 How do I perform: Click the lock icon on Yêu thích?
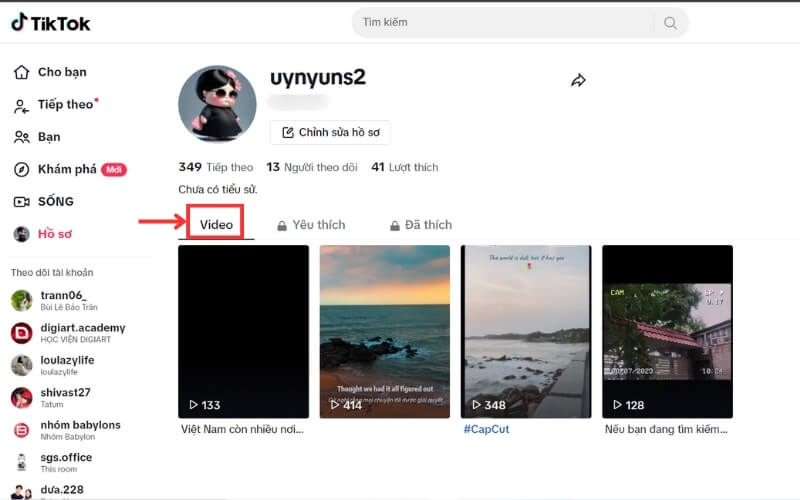point(282,226)
